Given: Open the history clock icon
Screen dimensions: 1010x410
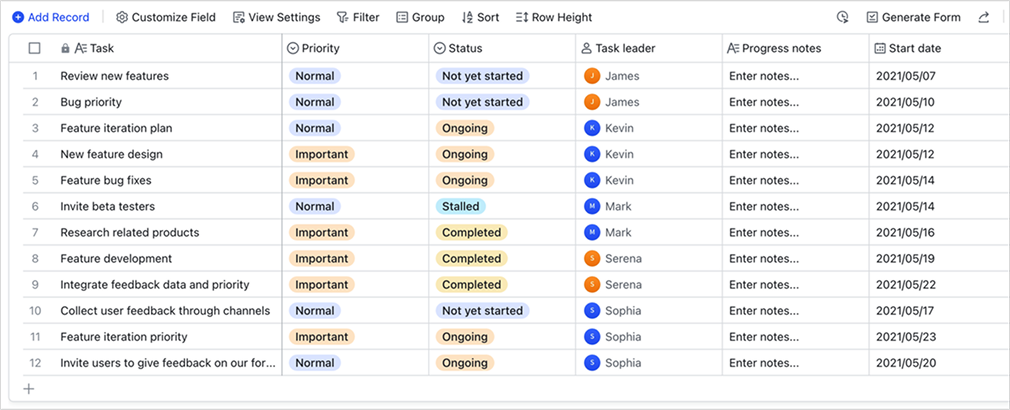Looking at the screenshot, I should click(x=842, y=17).
